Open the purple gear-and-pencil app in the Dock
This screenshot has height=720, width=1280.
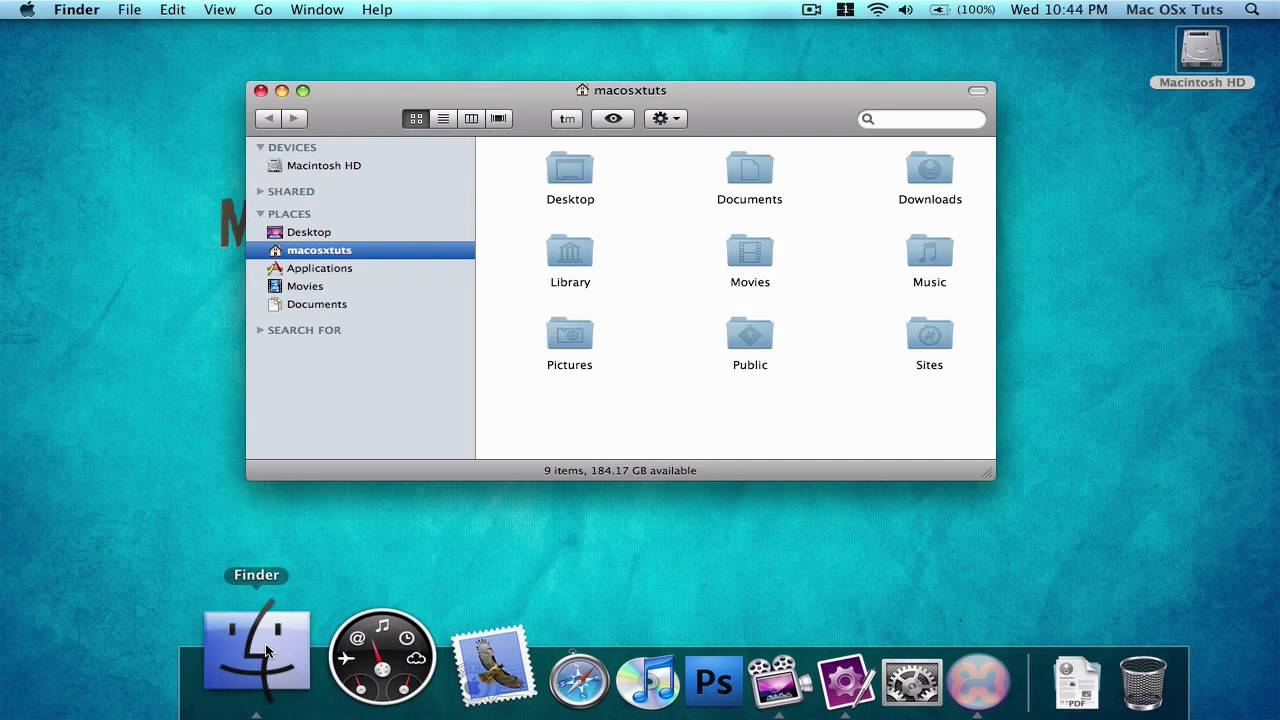click(x=846, y=682)
